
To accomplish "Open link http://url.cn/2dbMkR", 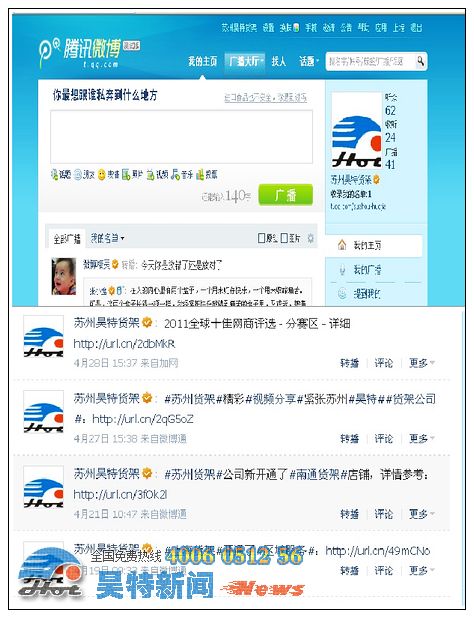I will click(124, 344).
